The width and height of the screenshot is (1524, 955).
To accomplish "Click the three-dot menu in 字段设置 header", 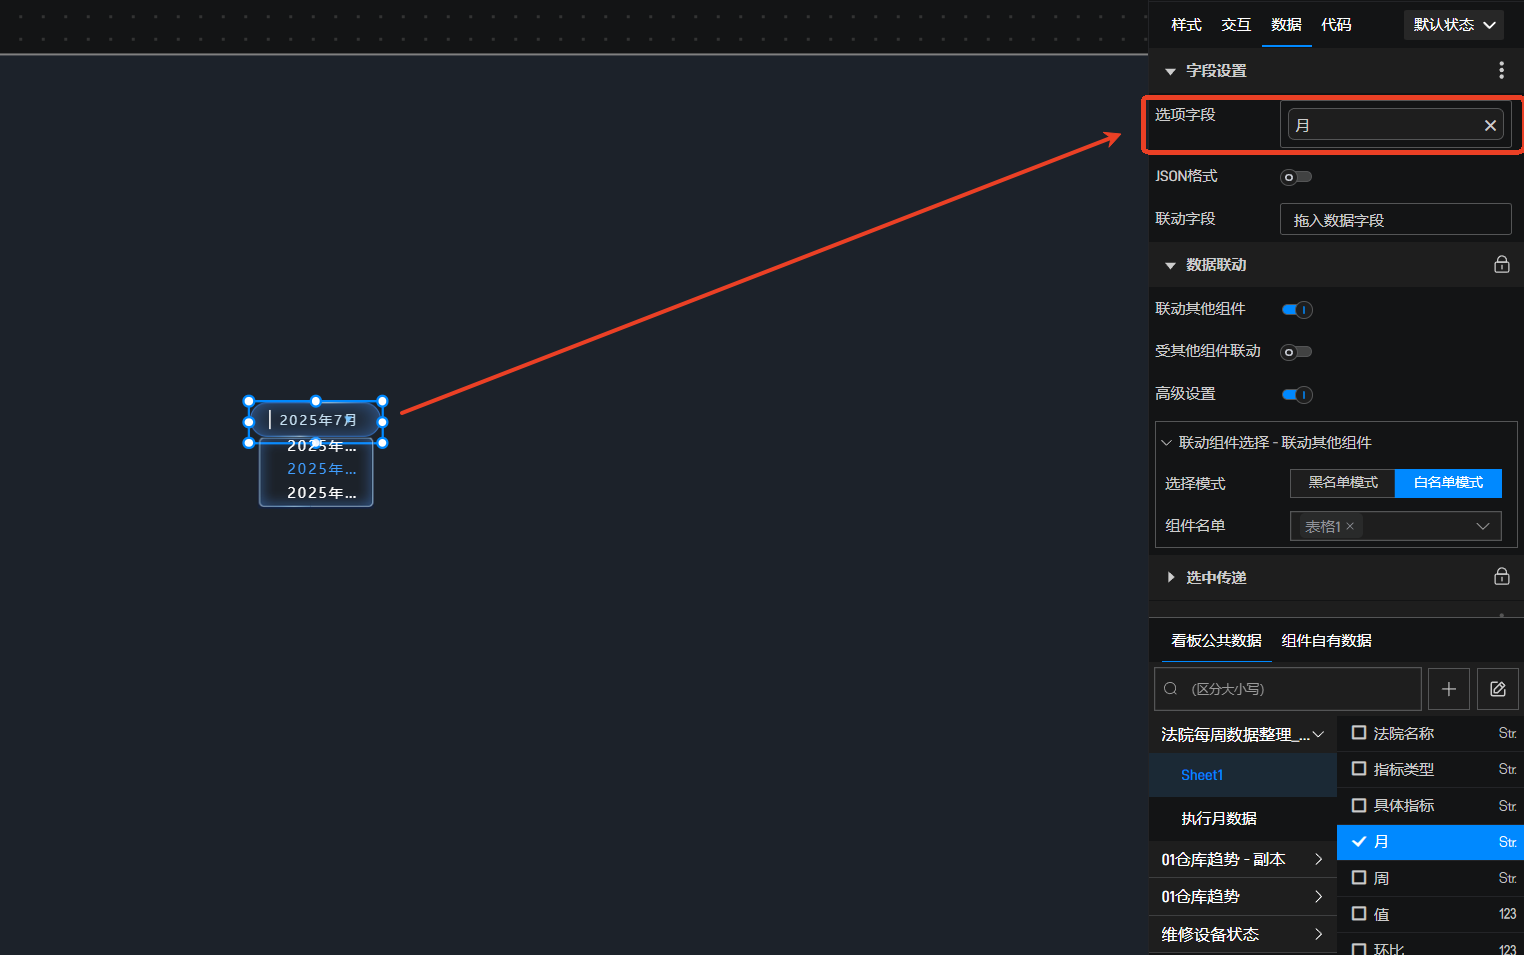I will (1500, 70).
